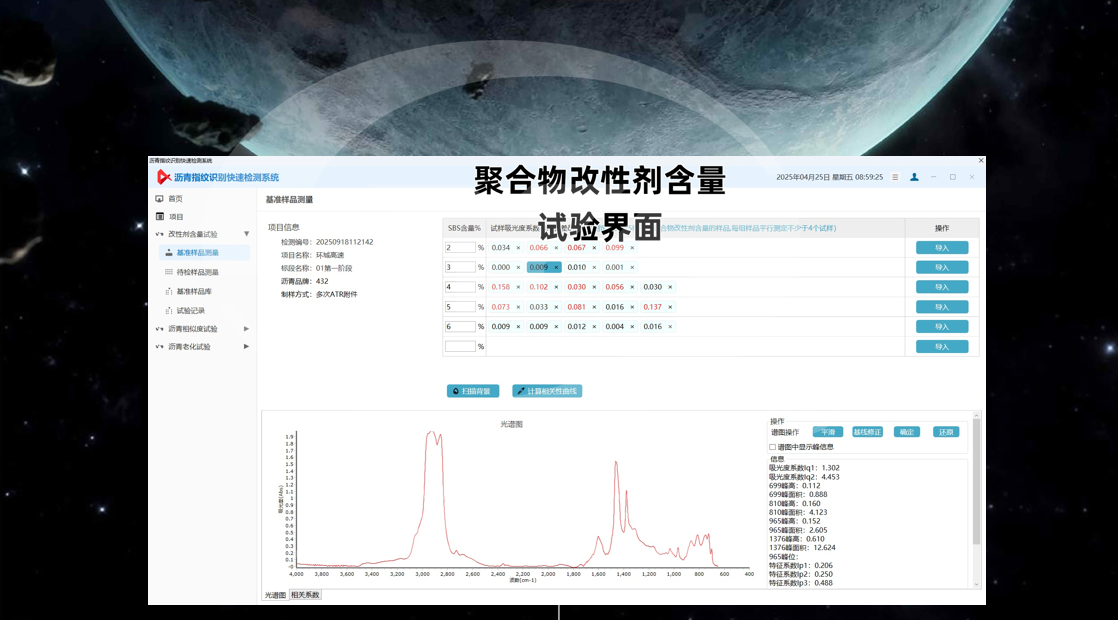Expand the 沥青老化试验 section
The width and height of the screenshot is (1118, 620).
tap(246, 346)
